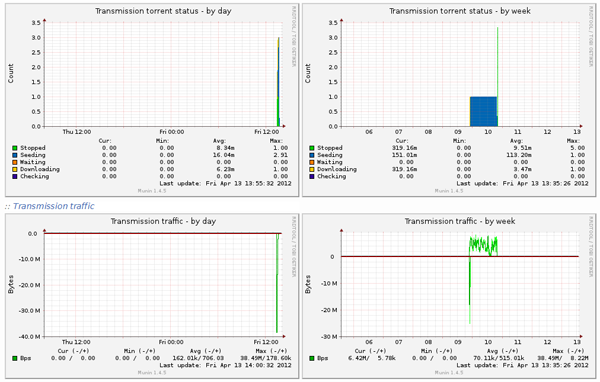Click green Bps swatch in traffic by week legend
Screen dimensions: 600x382
click(311, 358)
